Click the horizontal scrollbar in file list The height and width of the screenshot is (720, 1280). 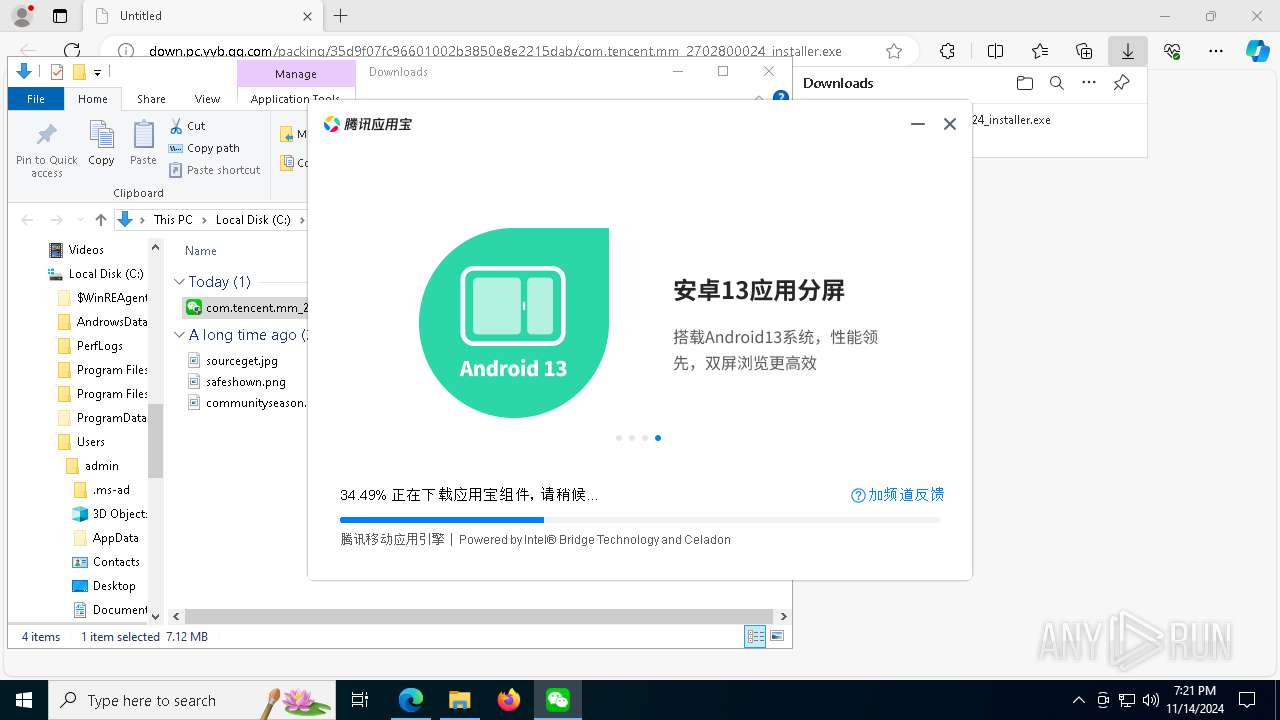479,617
